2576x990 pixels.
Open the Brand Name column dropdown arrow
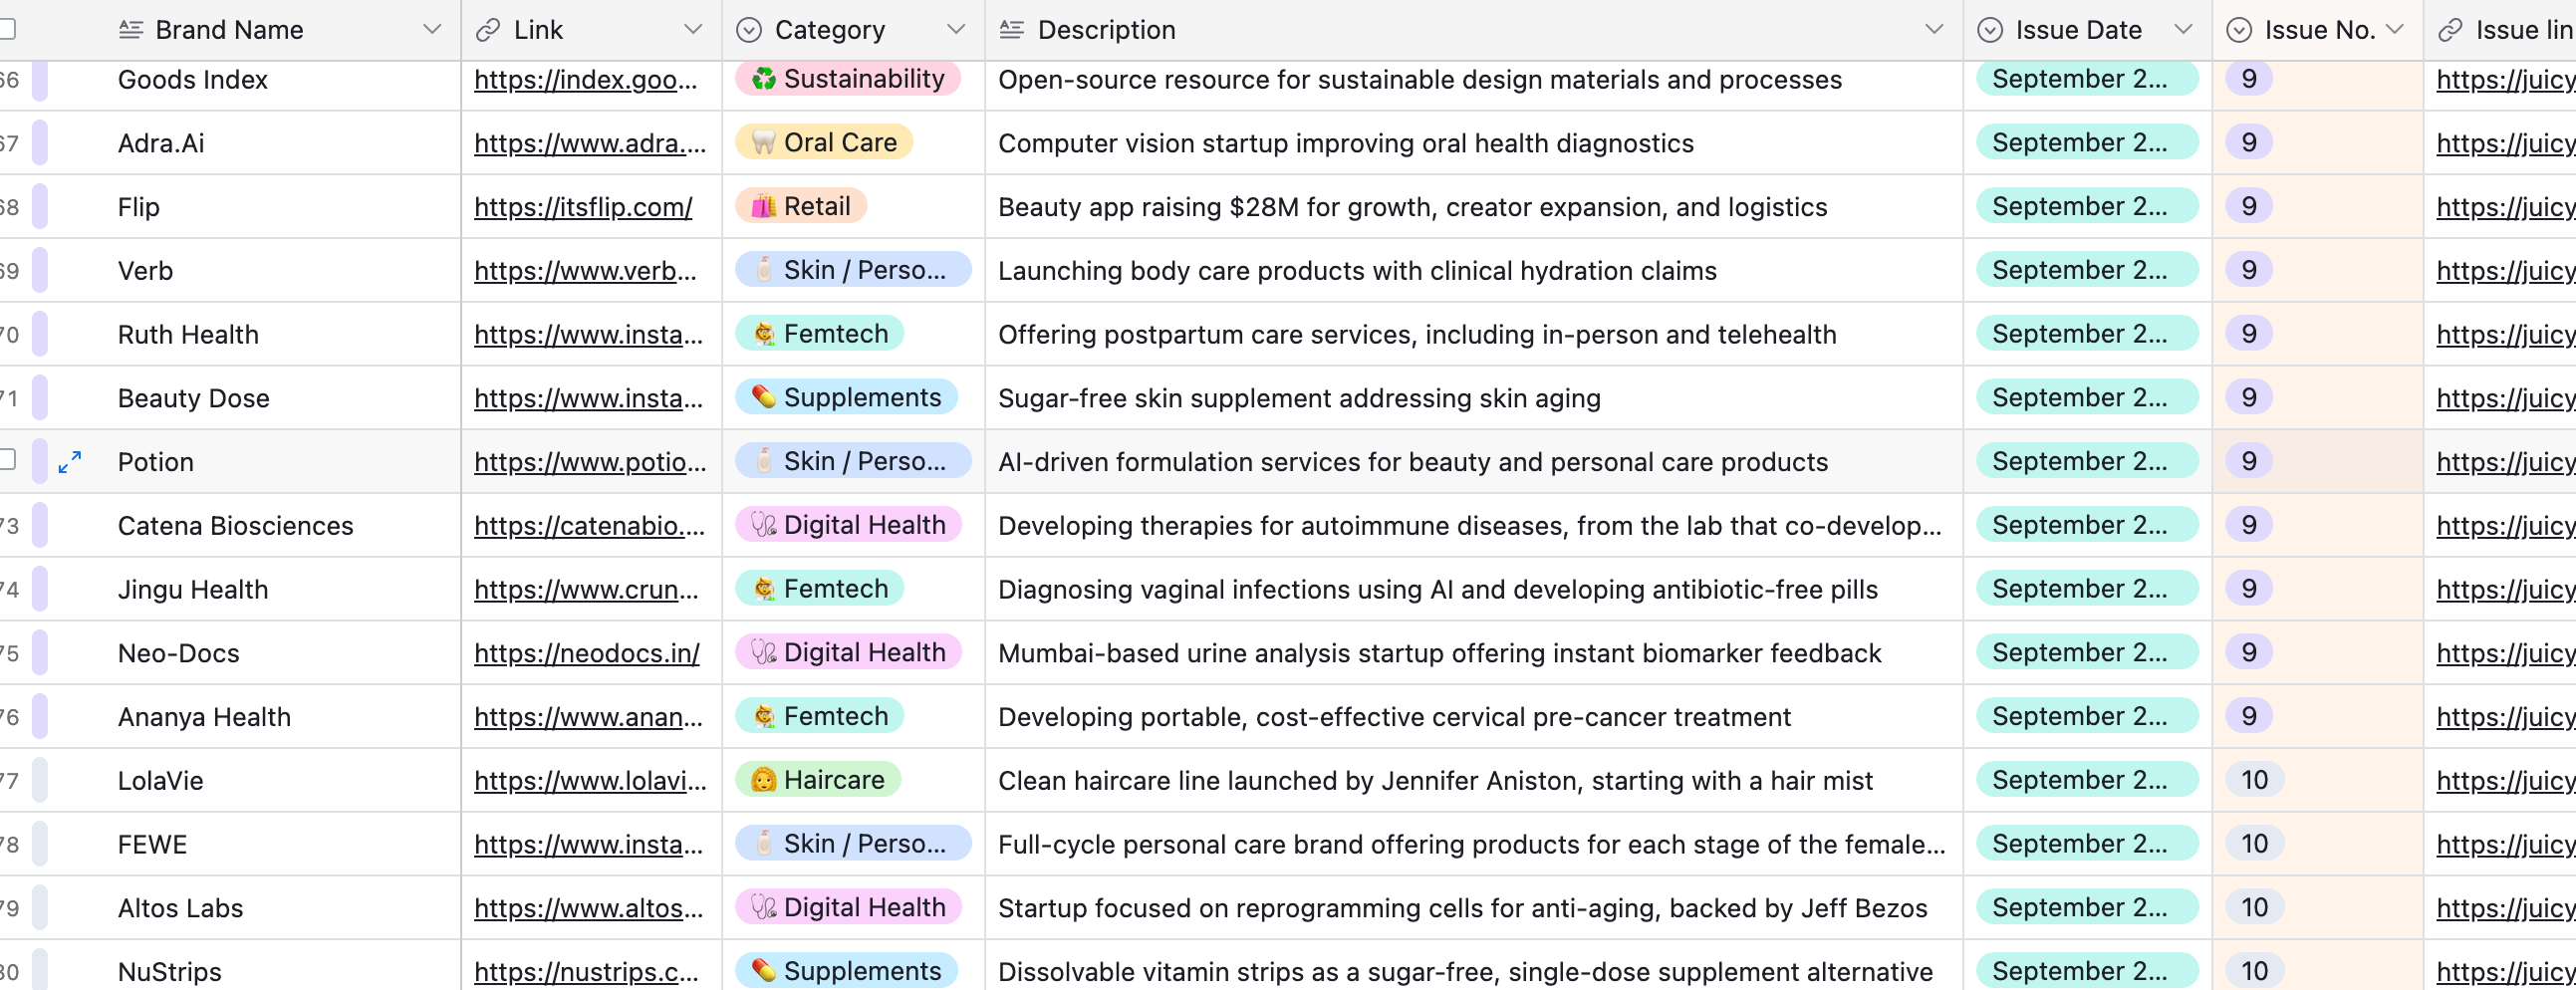pos(432,30)
